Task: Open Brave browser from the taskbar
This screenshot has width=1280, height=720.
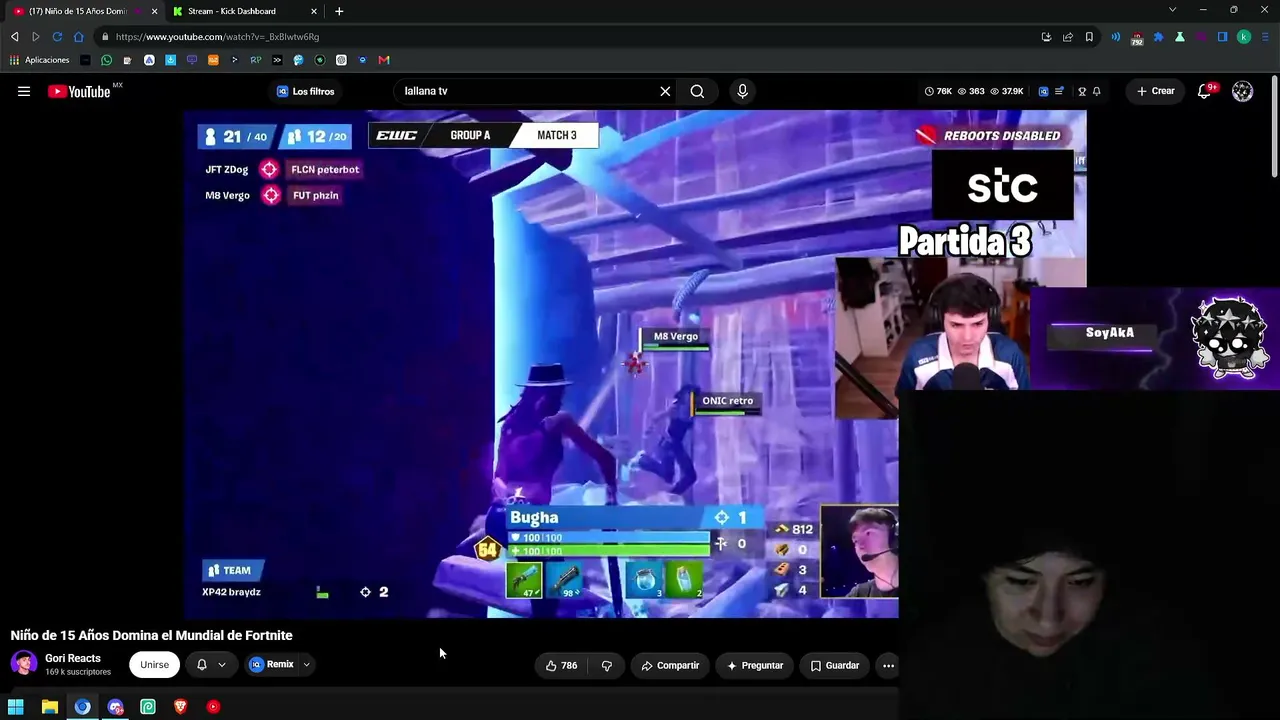Action: click(x=180, y=707)
